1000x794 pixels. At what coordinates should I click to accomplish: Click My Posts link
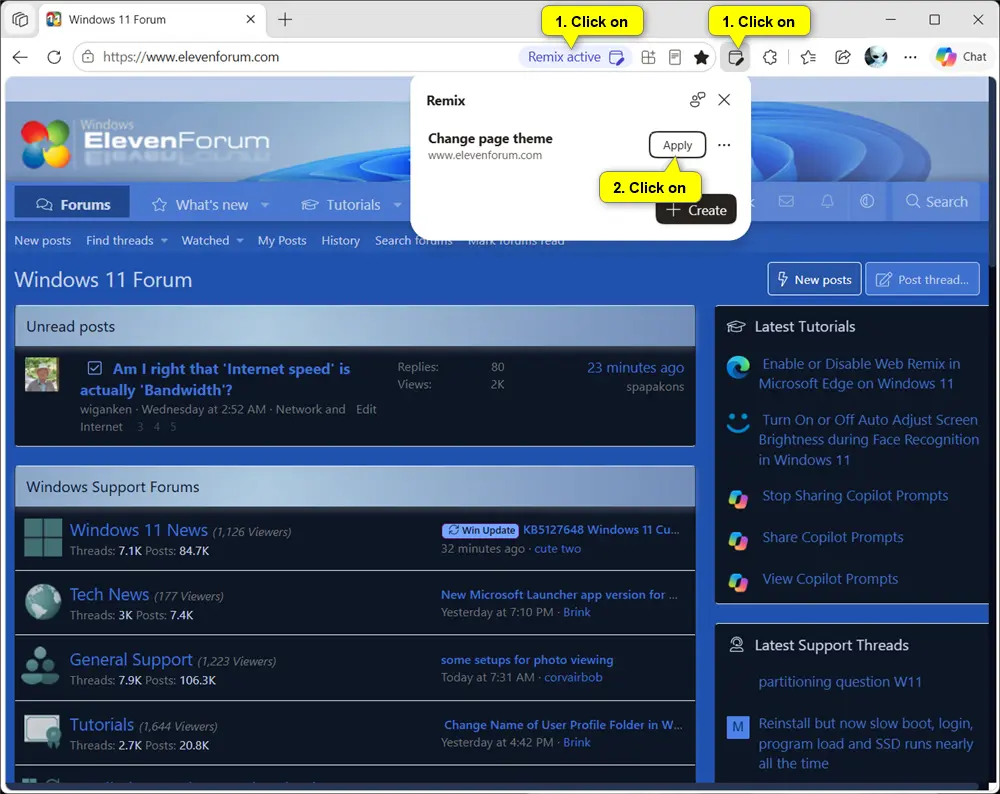point(282,240)
